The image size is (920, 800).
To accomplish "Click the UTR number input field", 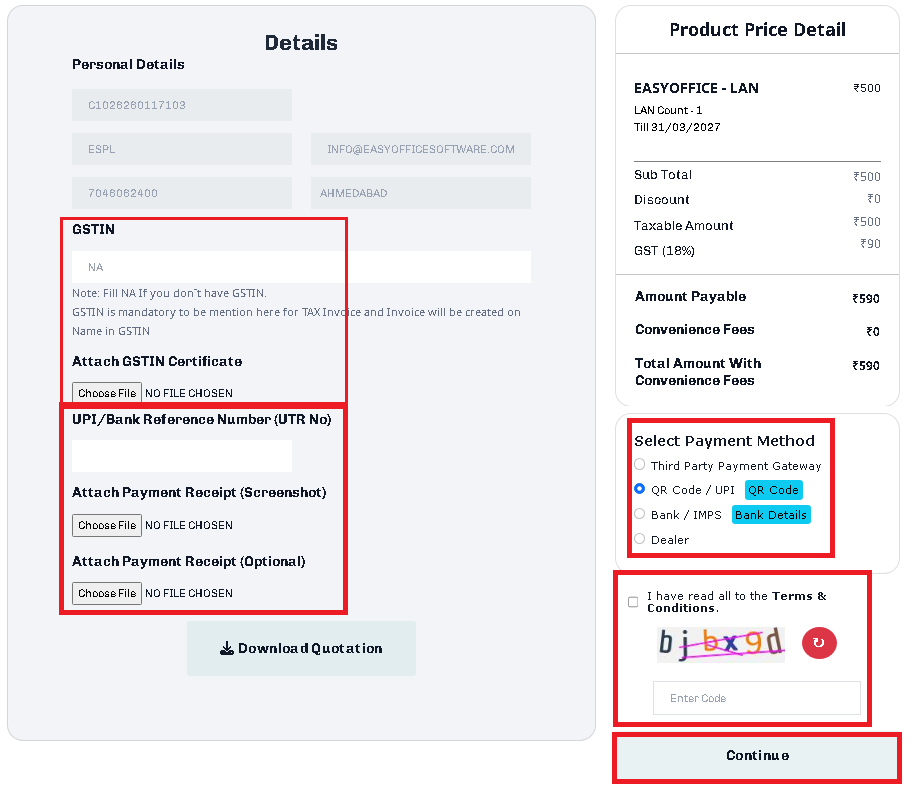I will click(182, 456).
